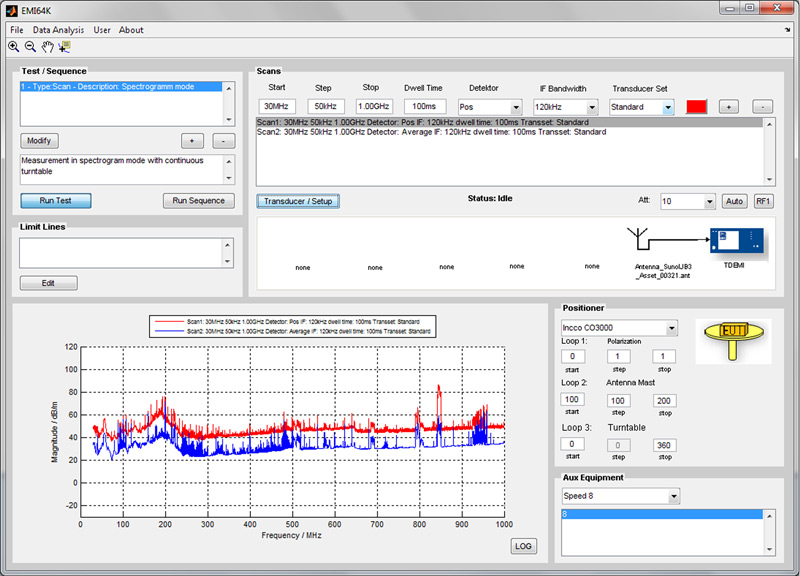Click Loop 1 Polarization start field
This screenshot has width=800, height=576.
coord(572,356)
